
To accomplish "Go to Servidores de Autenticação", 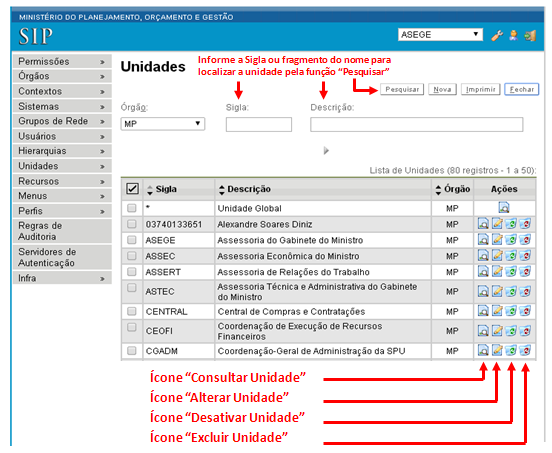I will pos(62,257).
